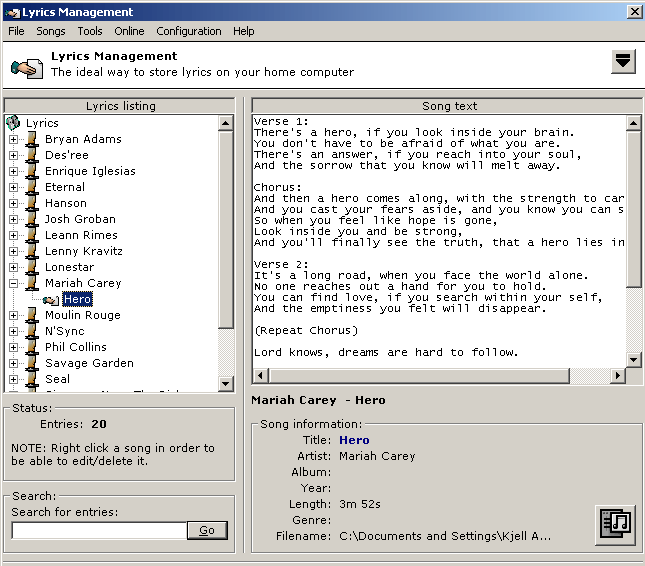
Task: Open the Configuration menu
Action: coord(188,31)
